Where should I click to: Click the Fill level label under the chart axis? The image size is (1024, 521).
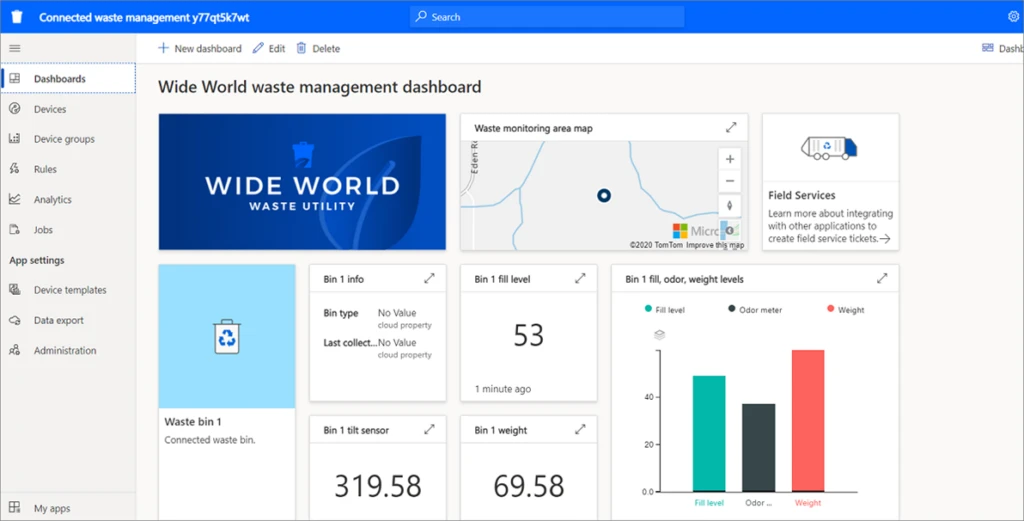click(x=709, y=503)
